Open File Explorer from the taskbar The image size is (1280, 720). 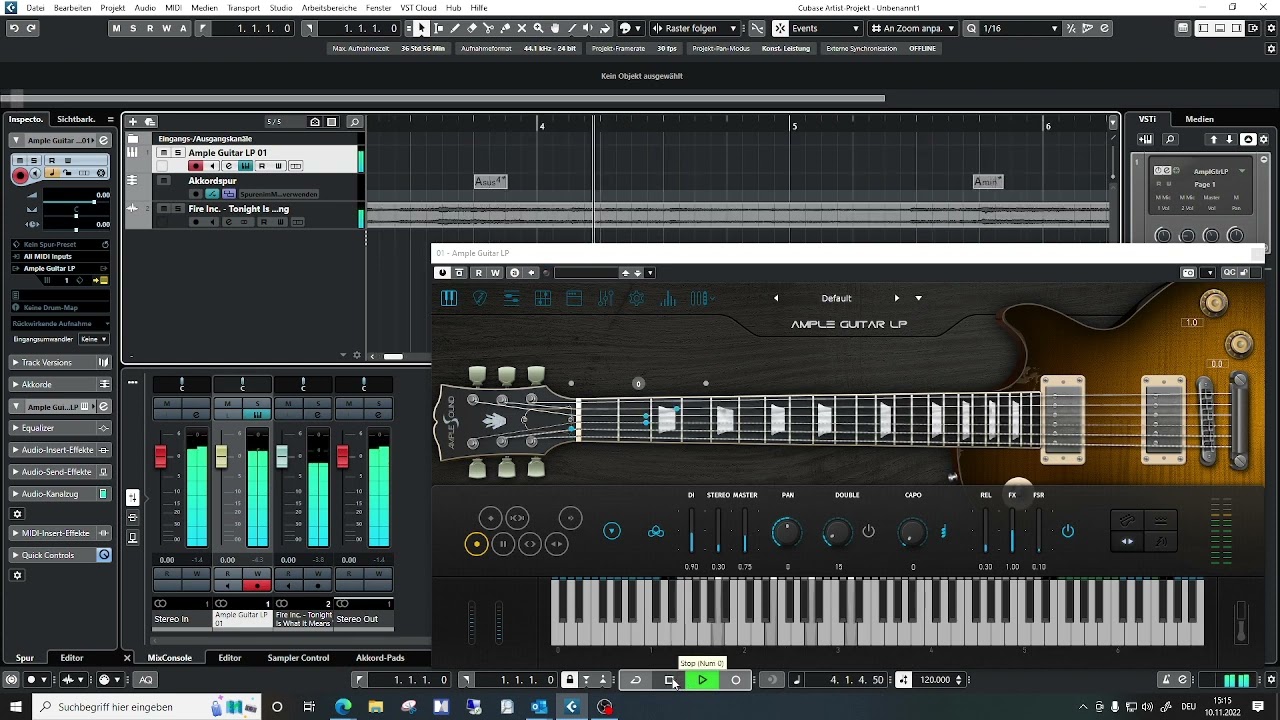pyautogui.click(x=376, y=707)
